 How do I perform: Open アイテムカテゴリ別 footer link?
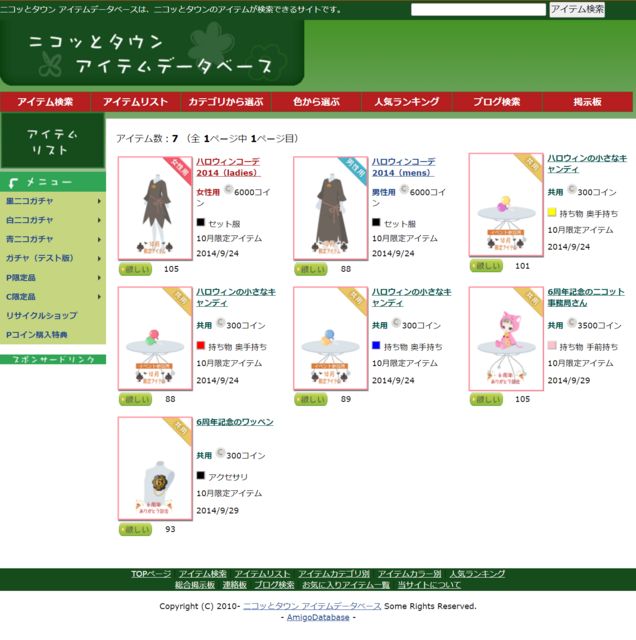pos(334,574)
